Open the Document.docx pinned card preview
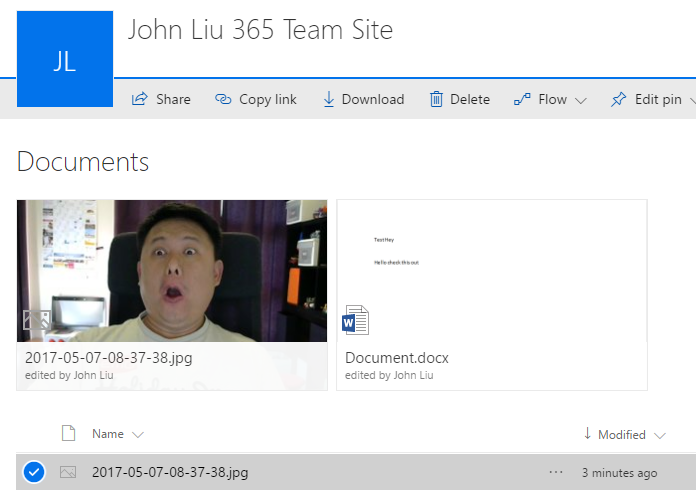696x497 pixels. click(x=492, y=270)
